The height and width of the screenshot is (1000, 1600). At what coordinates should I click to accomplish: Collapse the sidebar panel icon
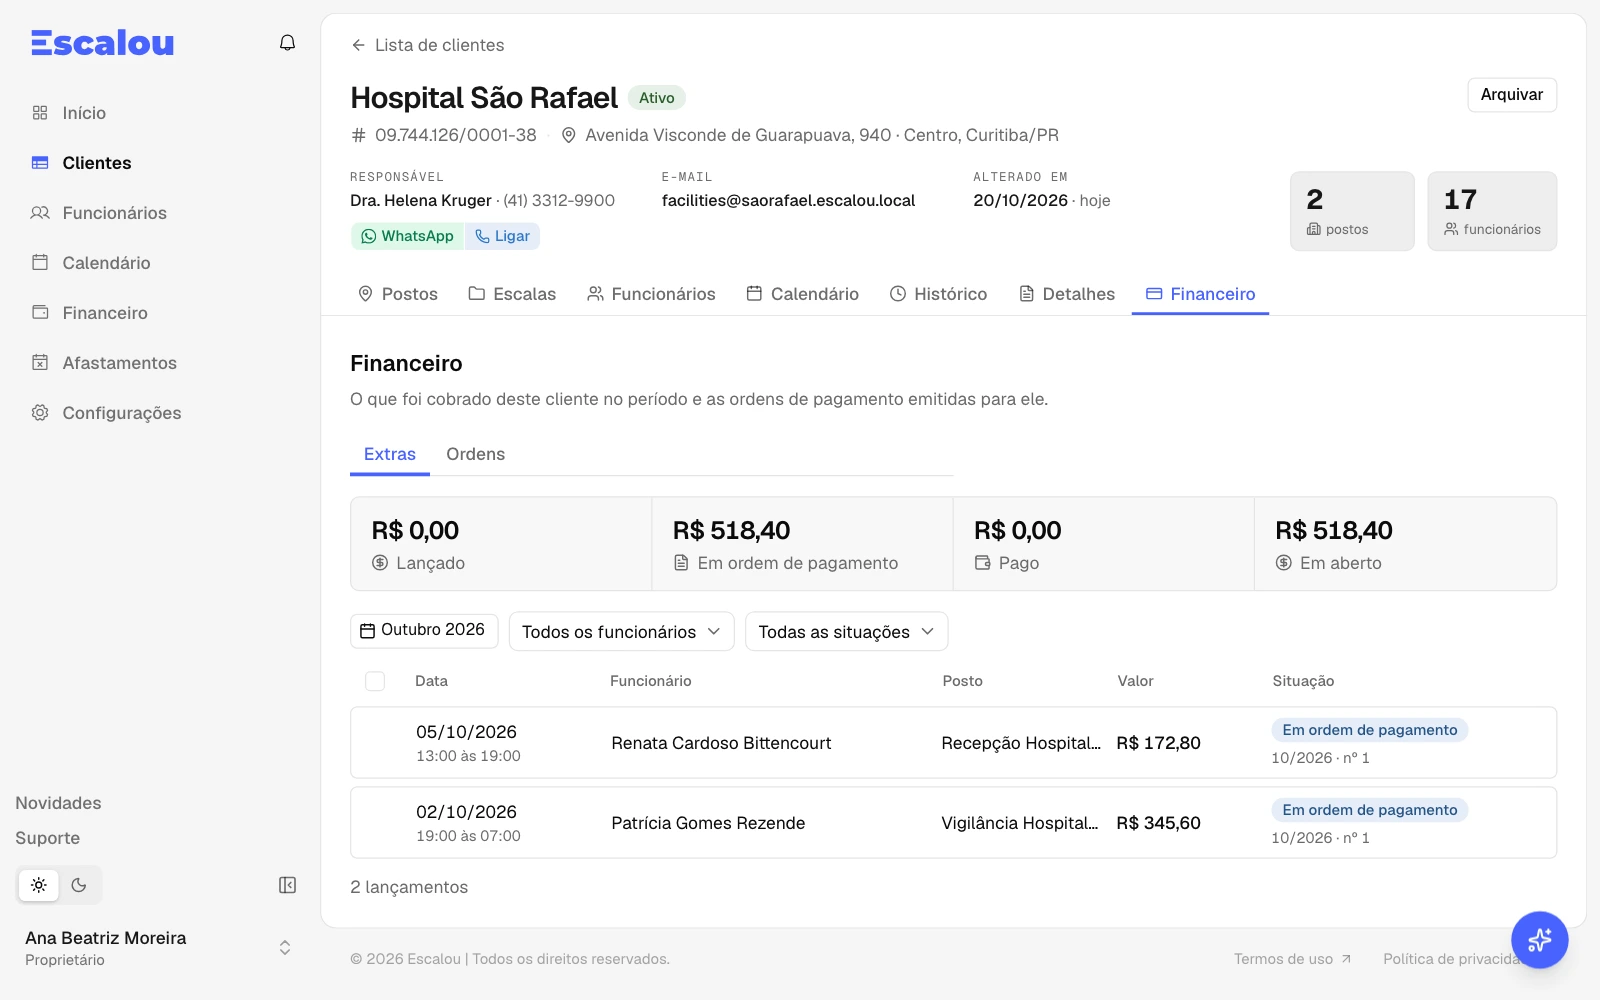click(287, 885)
